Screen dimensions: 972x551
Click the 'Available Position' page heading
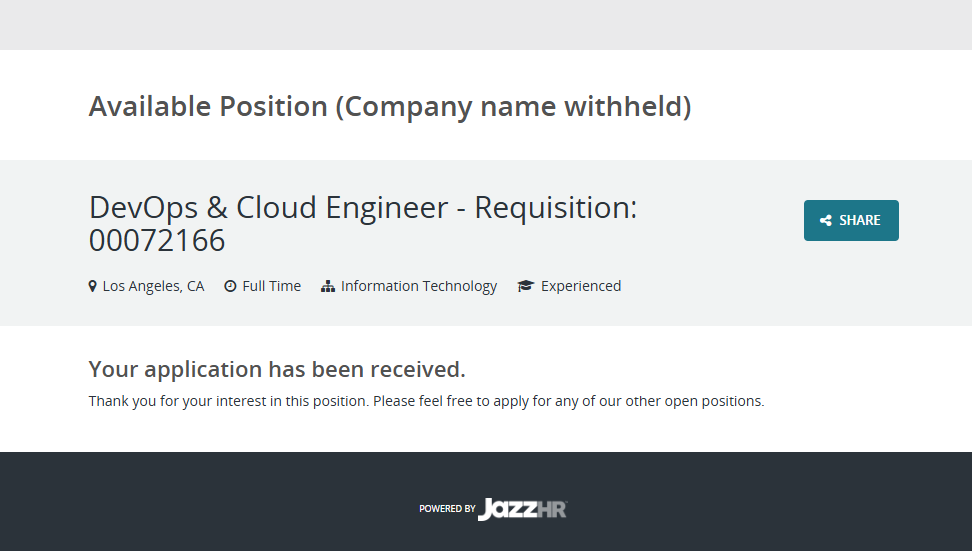click(208, 106)
